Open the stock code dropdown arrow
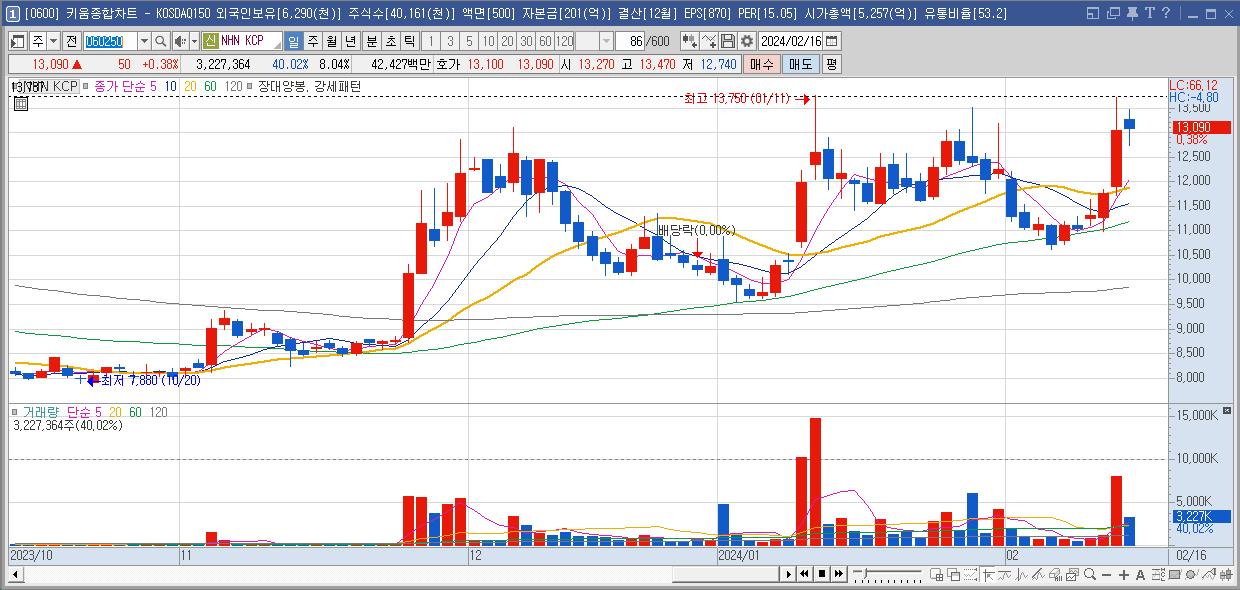Image resolution: width=1240 pixels, height=590 pixels. [144, 41]
